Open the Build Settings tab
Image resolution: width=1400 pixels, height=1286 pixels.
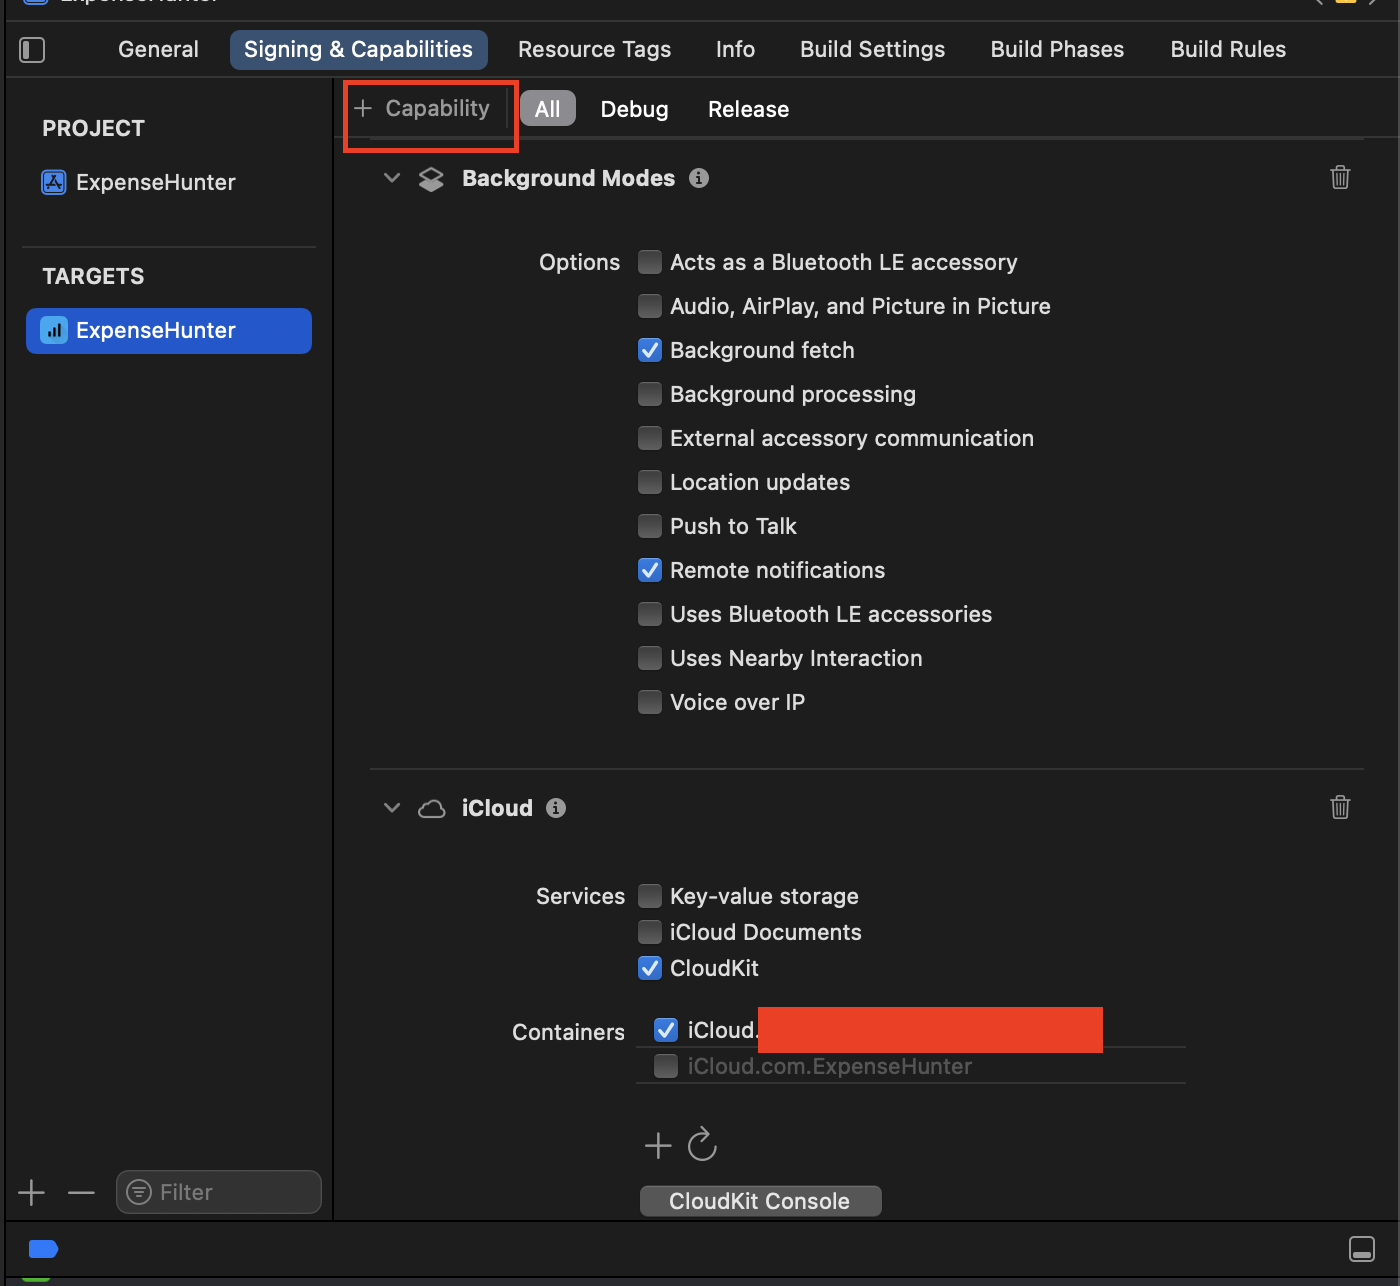872,49
